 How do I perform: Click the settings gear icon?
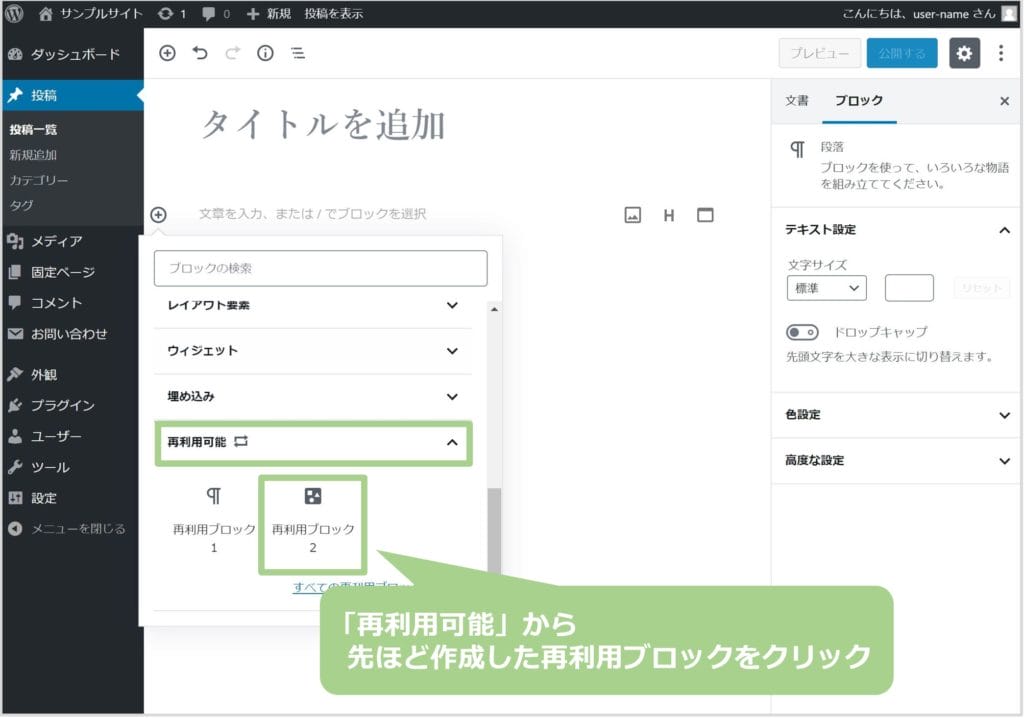(964, 54)
